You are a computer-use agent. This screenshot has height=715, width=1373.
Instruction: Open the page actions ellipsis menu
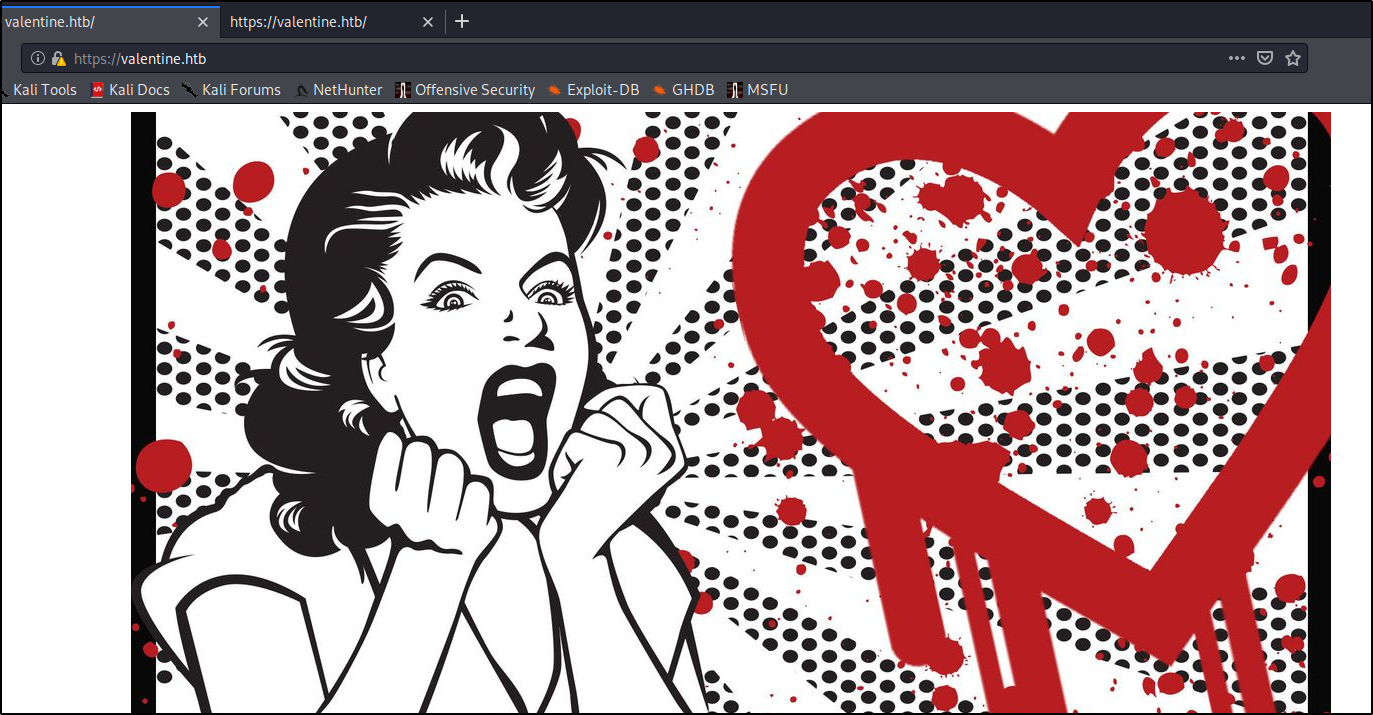tap(1237, 59)
